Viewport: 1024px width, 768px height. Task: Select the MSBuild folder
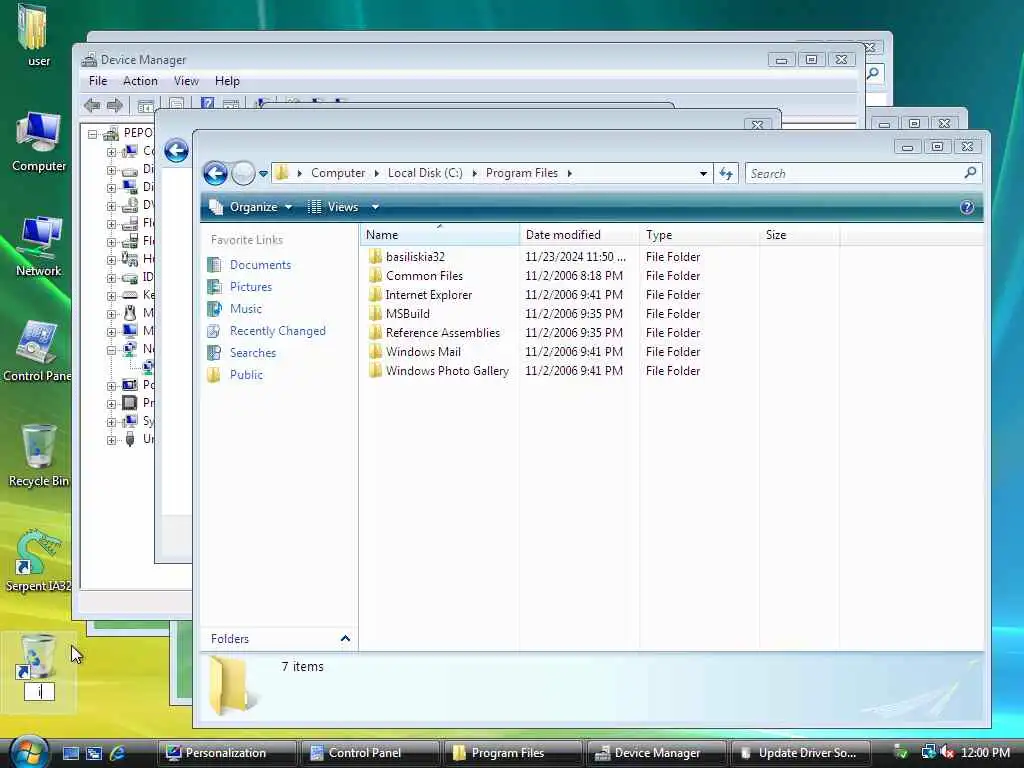[408, 313]
